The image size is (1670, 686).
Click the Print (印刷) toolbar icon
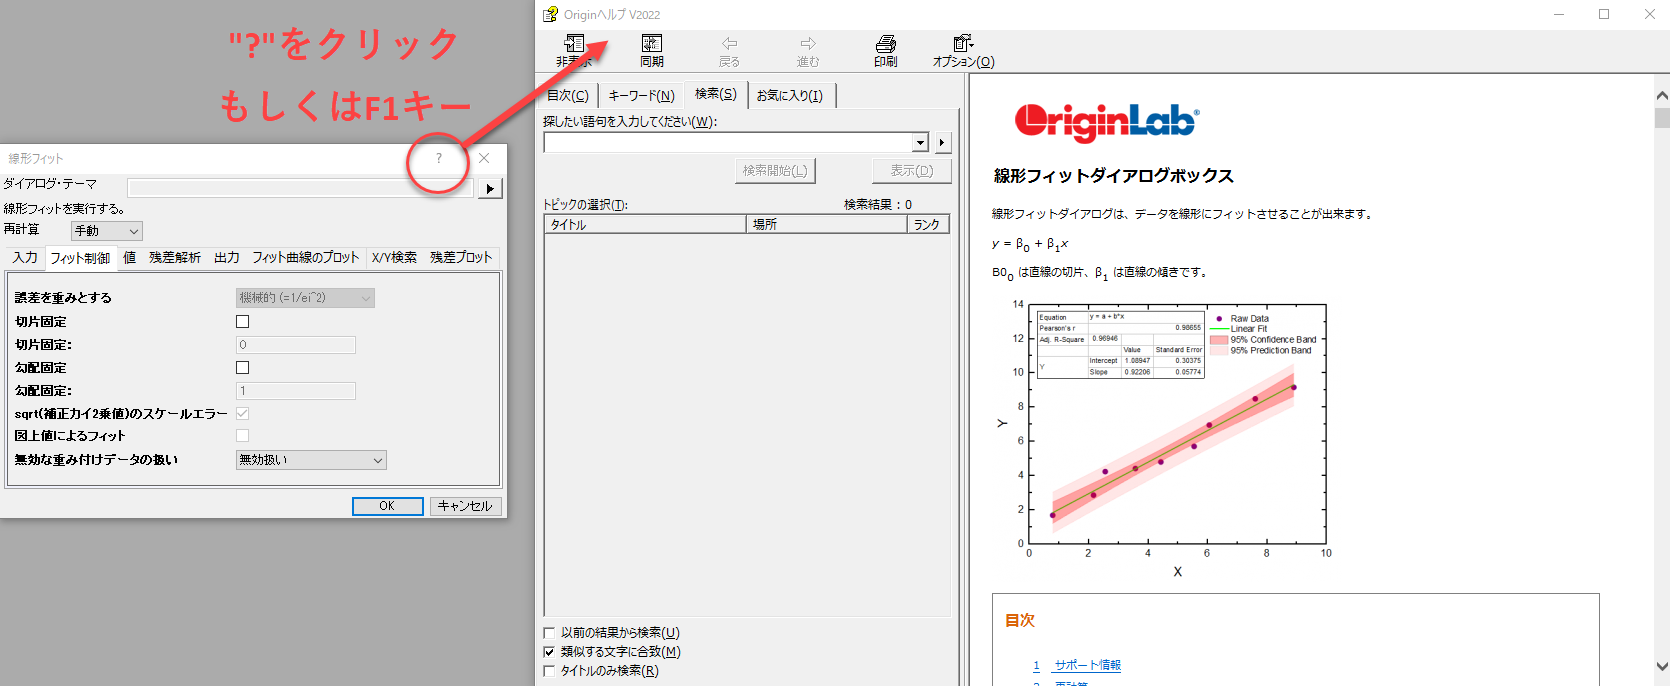(886, 50)
